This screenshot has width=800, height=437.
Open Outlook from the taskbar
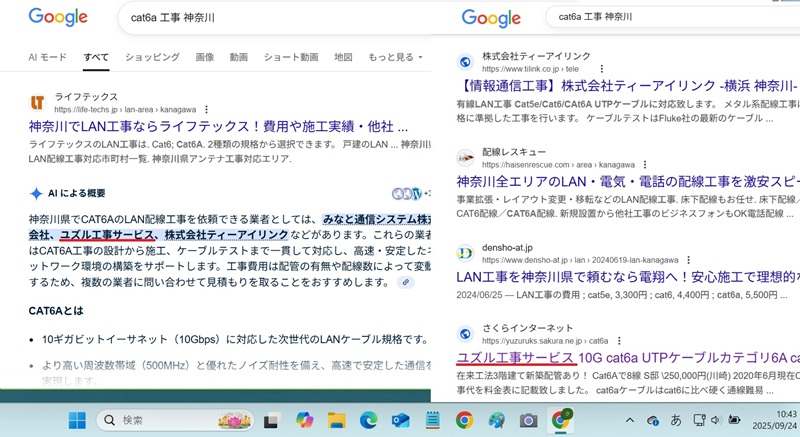401,420
